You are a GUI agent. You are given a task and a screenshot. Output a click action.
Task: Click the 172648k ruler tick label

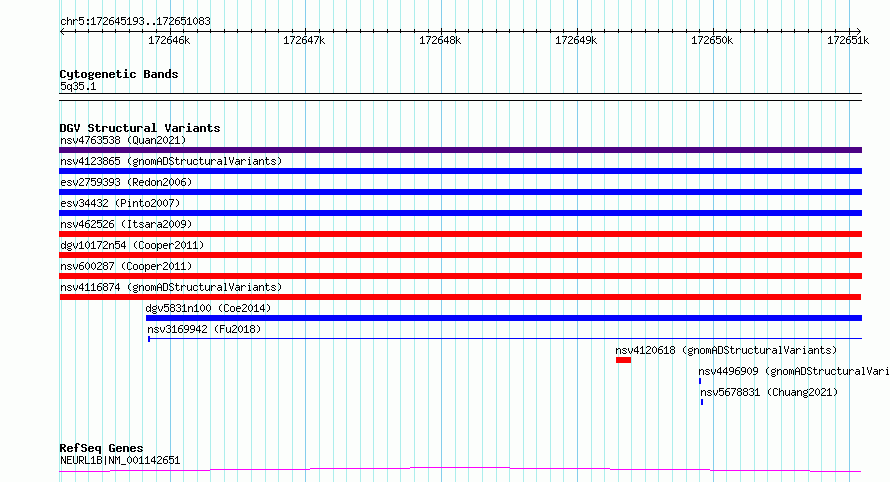click(x=440, y=40)
